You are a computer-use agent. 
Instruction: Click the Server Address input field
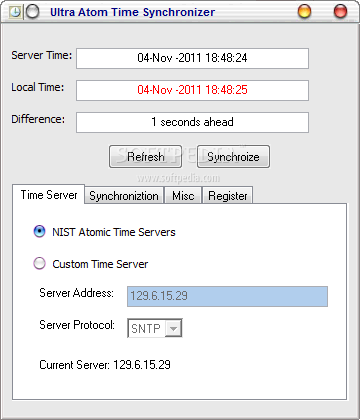point(227,296)
